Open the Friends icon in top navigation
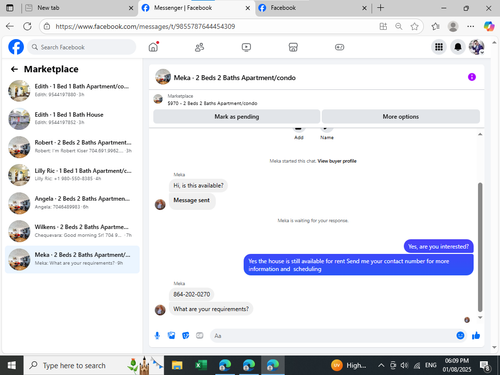This screenshot has width=500, height=375. click(x=199, y=47)
